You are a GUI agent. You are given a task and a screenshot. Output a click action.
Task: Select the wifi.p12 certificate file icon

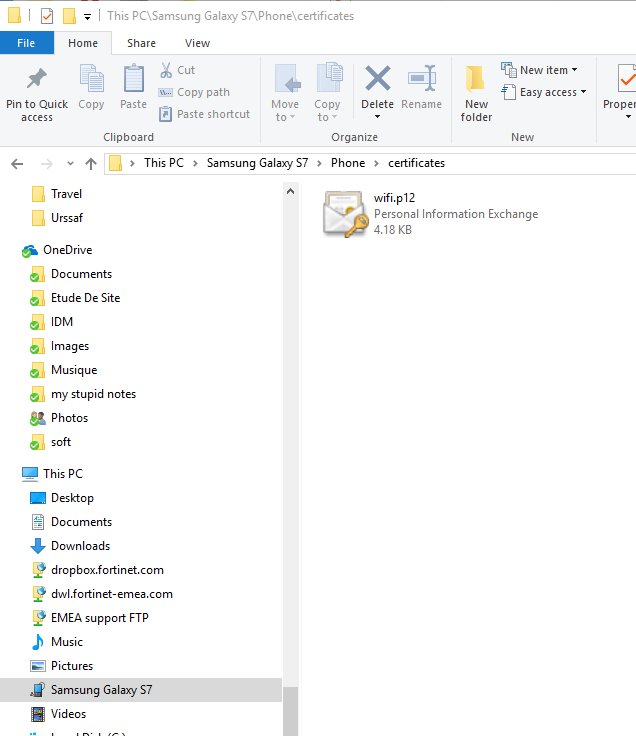click(x=345, y=214)
